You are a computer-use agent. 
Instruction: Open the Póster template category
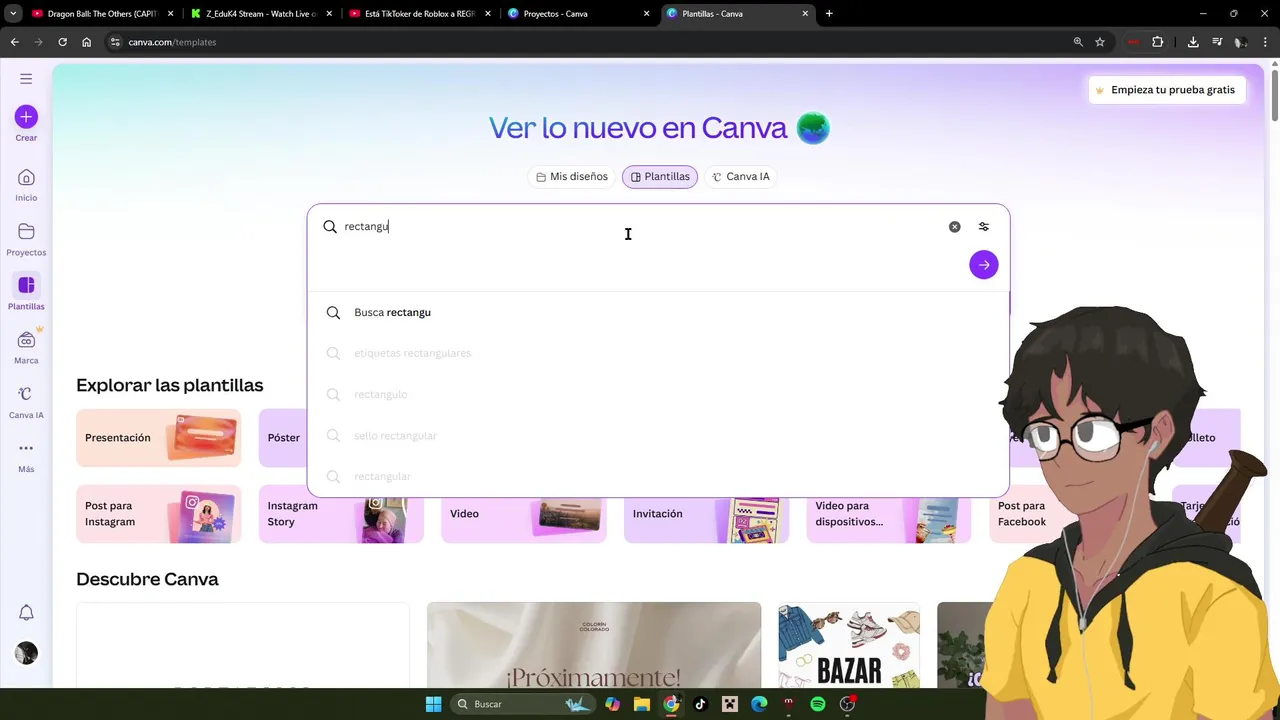tap(283, 438)
